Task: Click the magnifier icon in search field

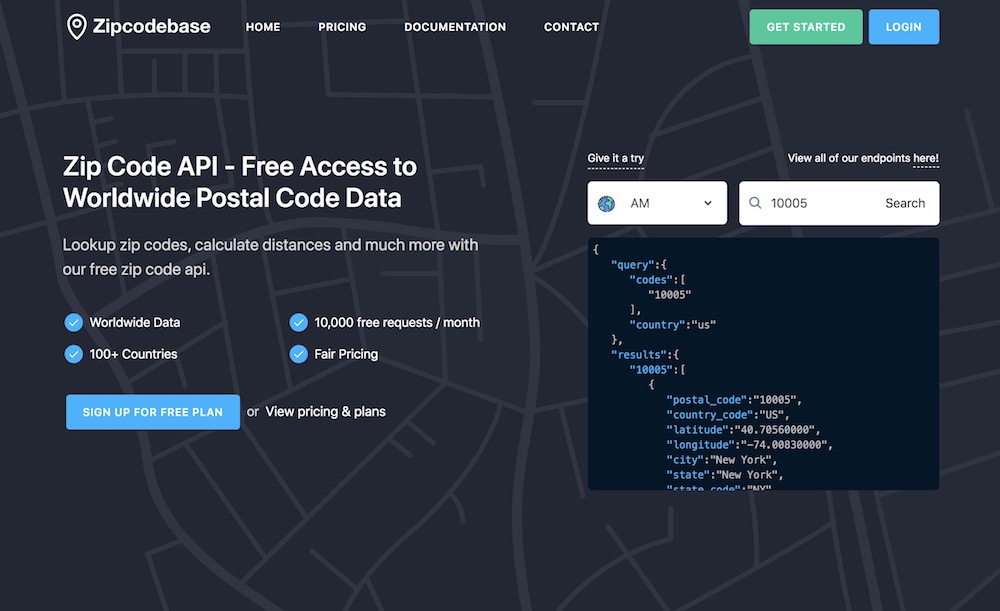Action: [x=755, y=203]
